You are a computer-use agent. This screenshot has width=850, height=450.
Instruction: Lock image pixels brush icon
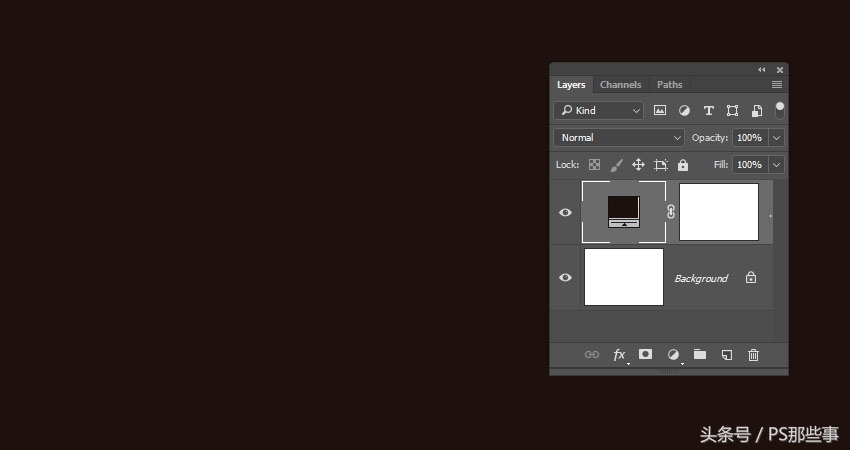pyautogui.click(x=616, y=165)
